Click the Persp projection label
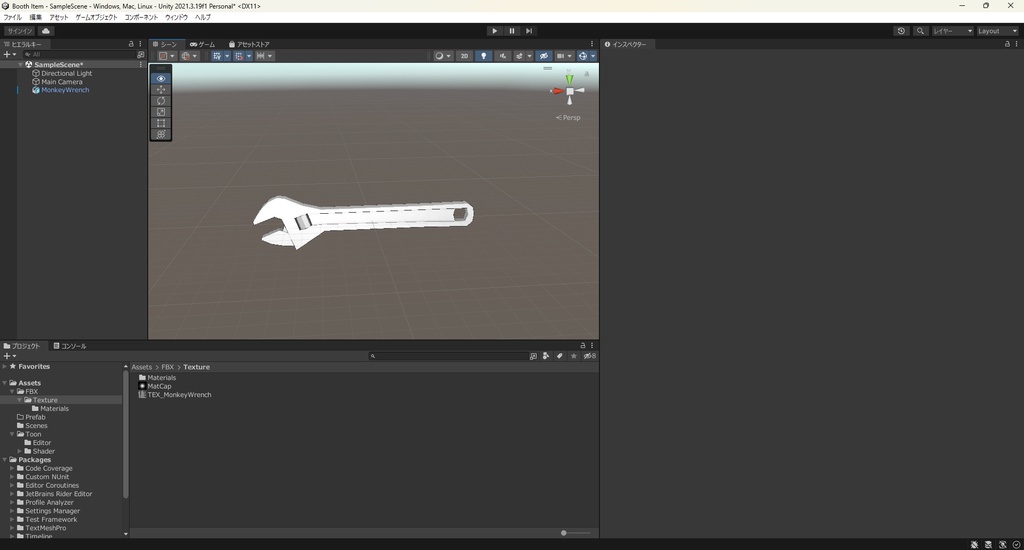The width and height of the screenshot is (1024, 550). point(568,118)
